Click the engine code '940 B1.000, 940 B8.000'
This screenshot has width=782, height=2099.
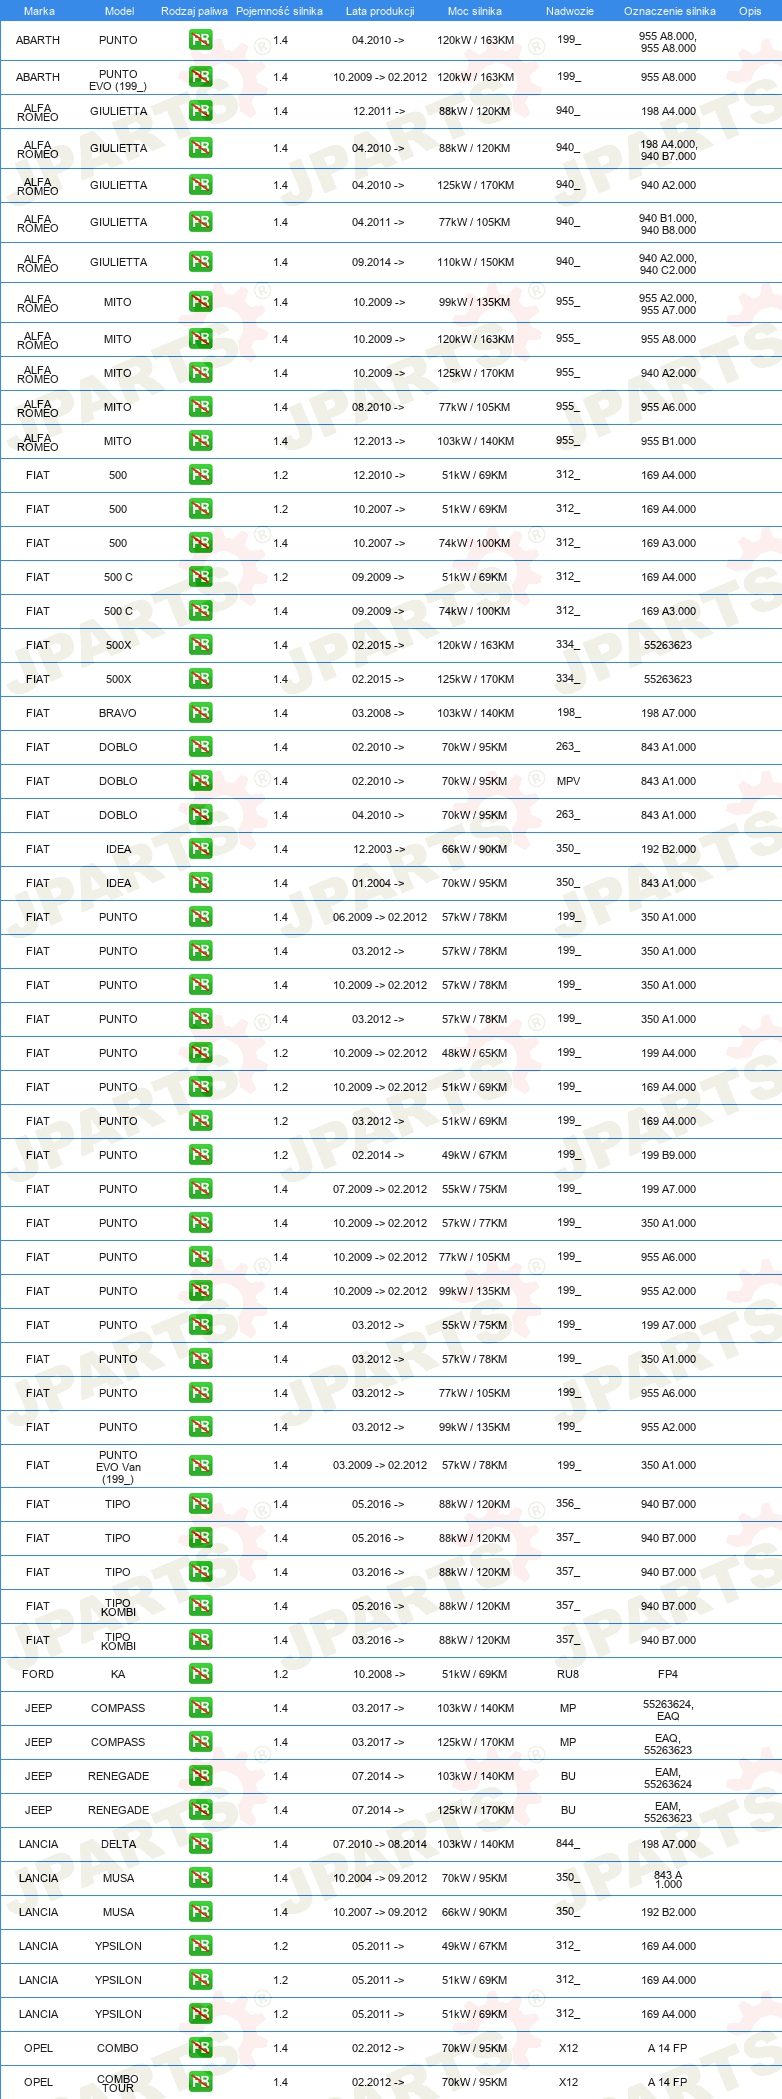coord(668,224)
